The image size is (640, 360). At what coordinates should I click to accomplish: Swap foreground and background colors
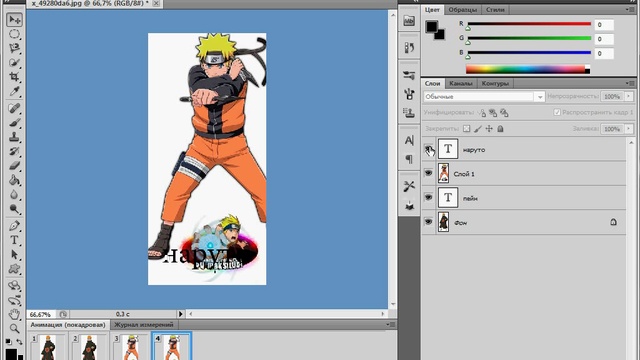19,341
